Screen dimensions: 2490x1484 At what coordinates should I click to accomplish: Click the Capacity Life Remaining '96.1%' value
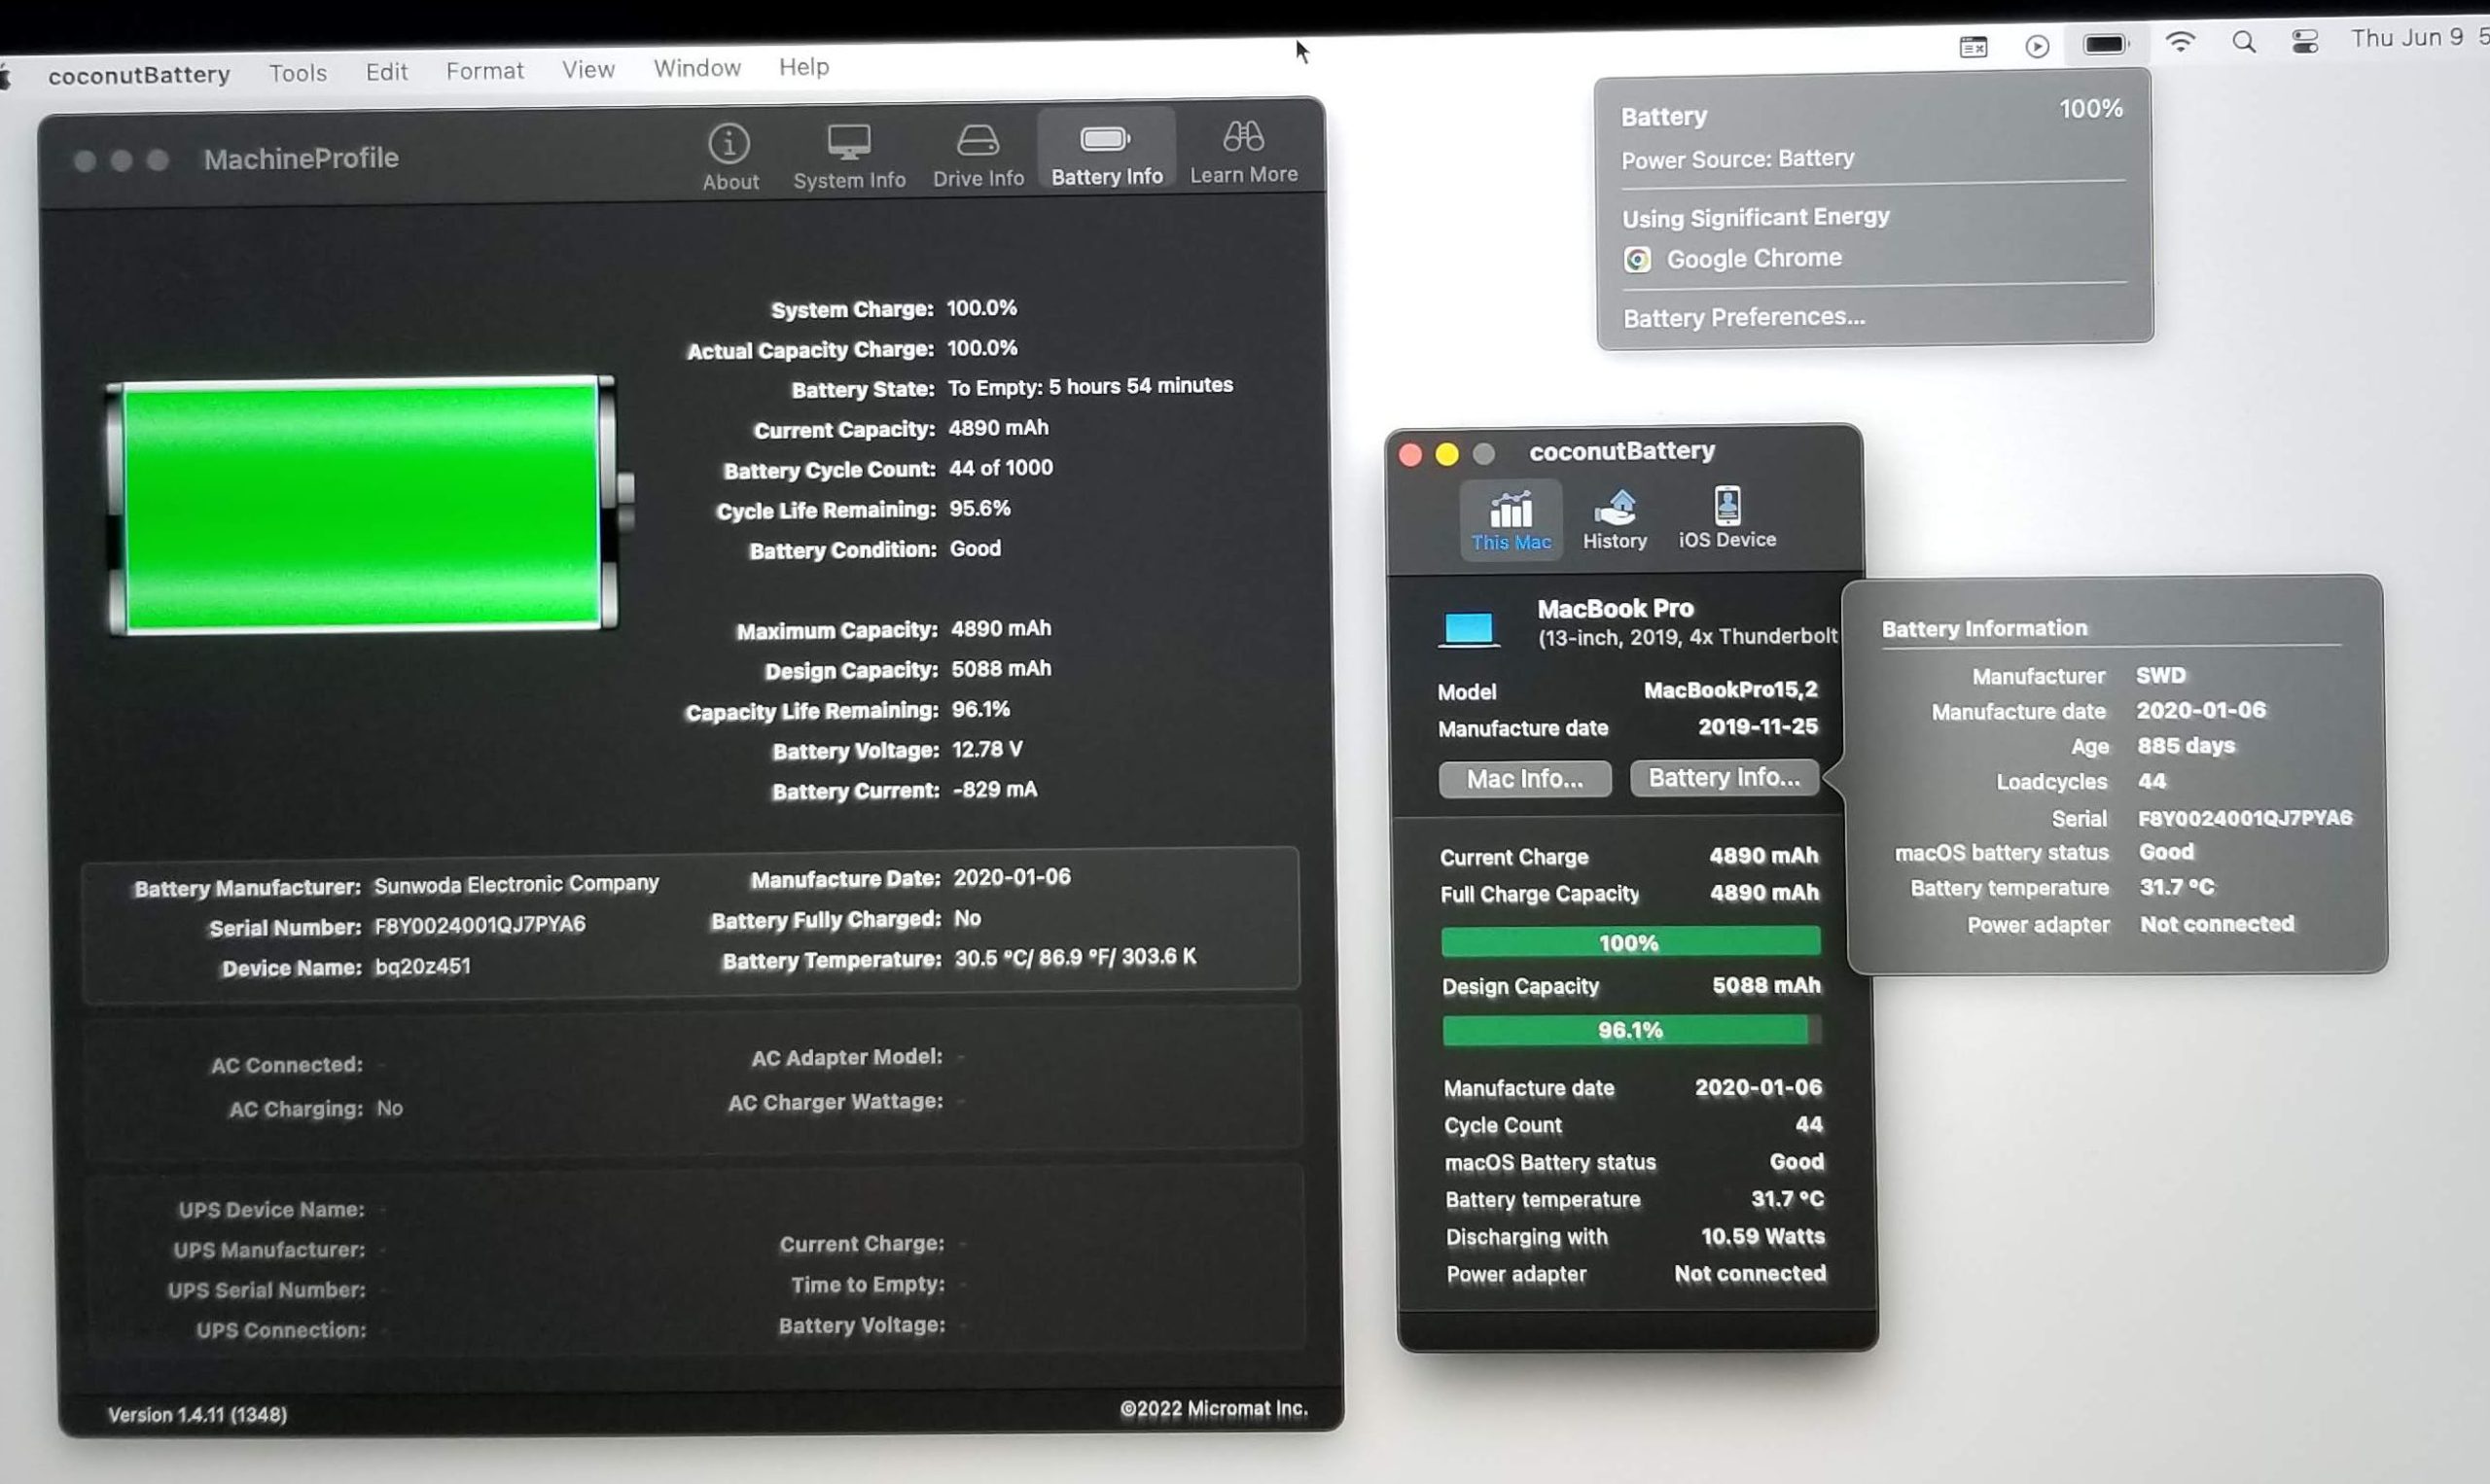pos(980,709)
